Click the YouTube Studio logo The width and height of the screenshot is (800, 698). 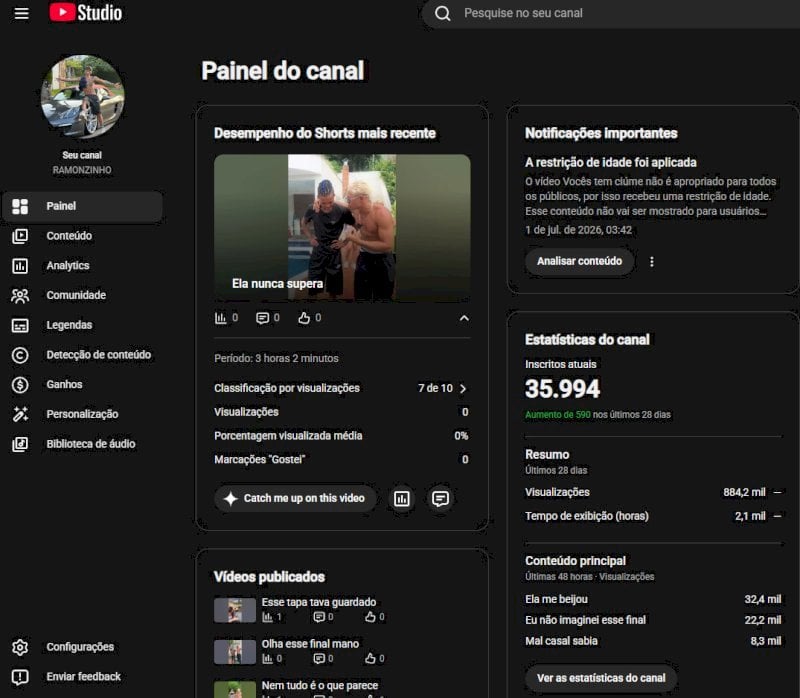86,13
